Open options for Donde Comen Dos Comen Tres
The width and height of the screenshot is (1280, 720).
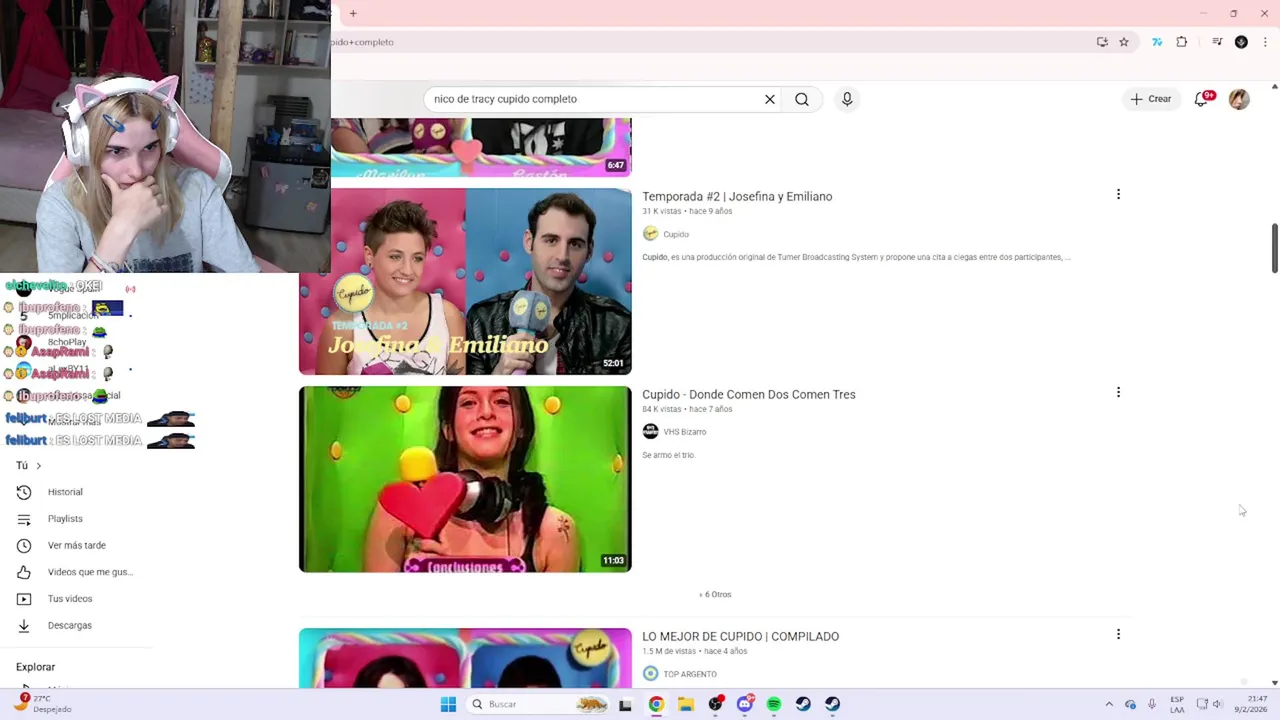[x=1118, y=393]
